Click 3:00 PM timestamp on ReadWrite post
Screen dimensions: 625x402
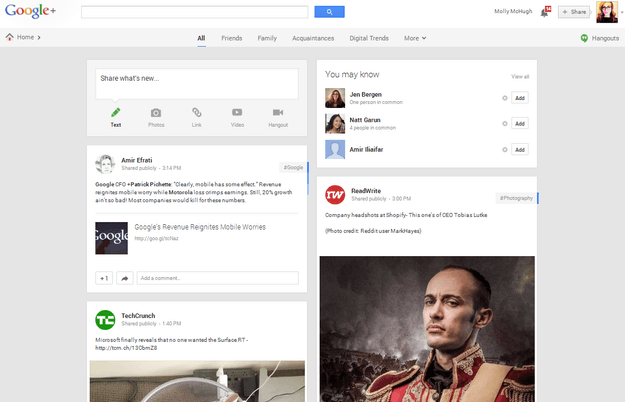(401, 198)
